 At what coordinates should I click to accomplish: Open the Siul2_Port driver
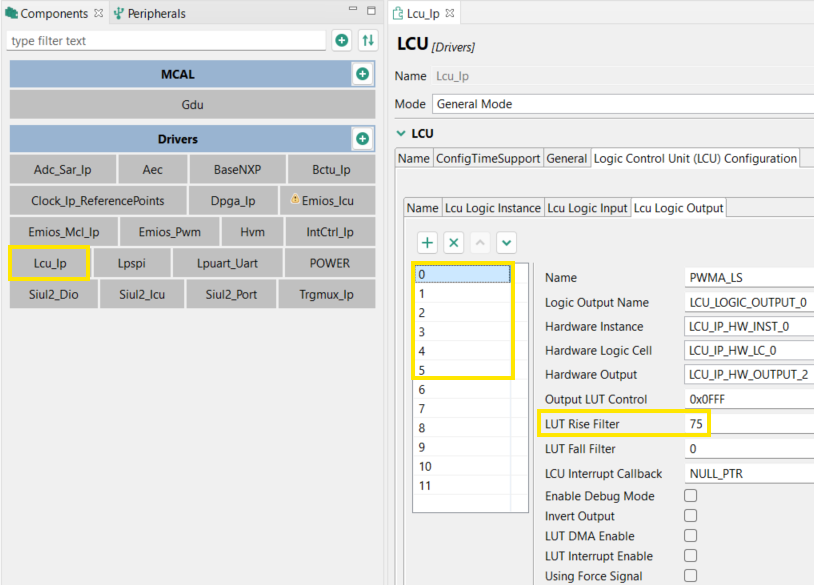click(x=231, y=294)
